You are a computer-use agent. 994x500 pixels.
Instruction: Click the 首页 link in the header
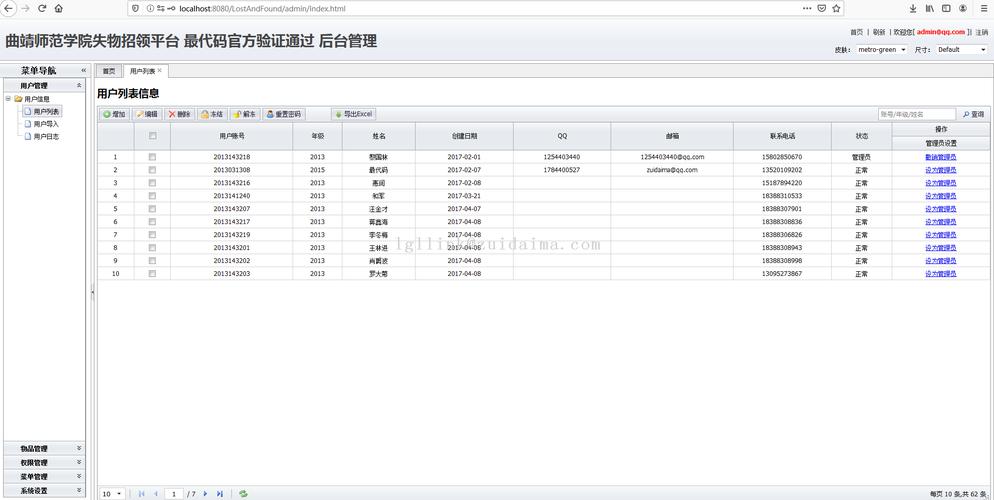856,32
